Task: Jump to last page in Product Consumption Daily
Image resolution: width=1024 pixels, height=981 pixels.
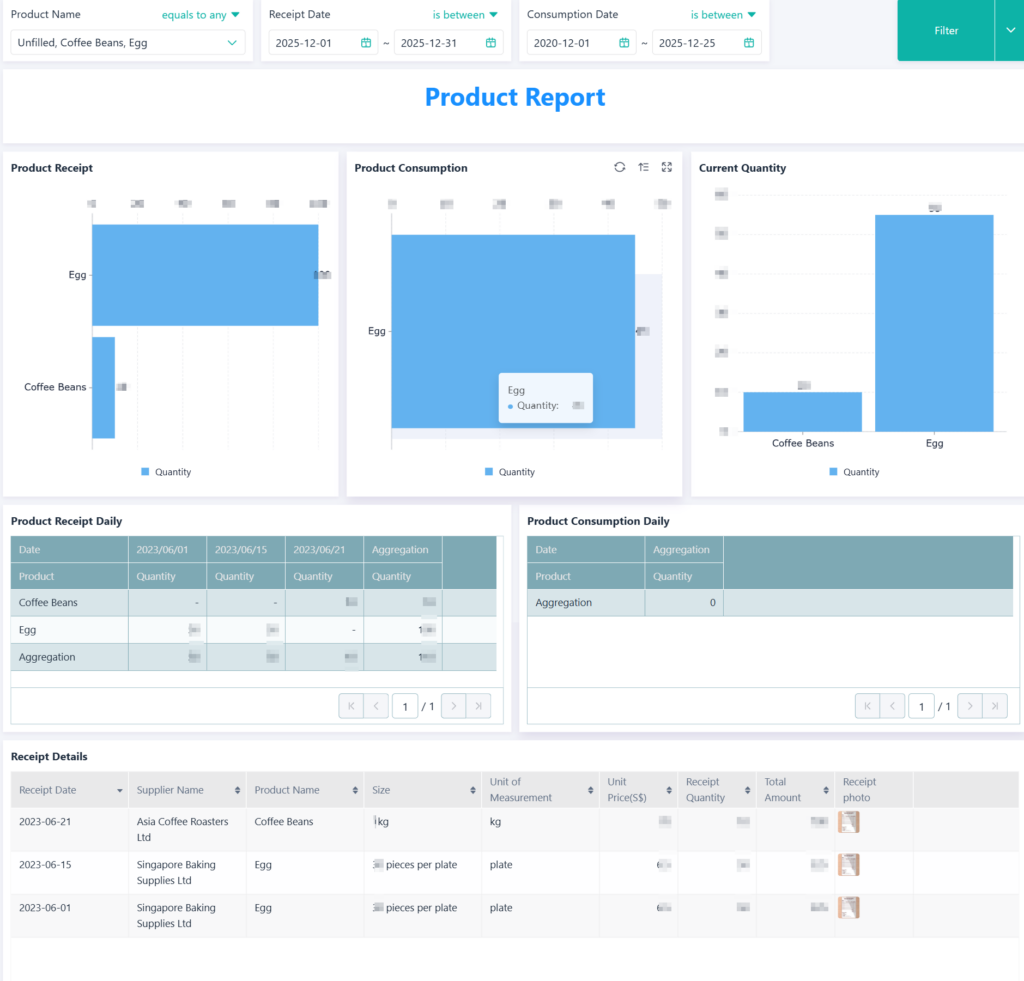Action: [994, 706]
